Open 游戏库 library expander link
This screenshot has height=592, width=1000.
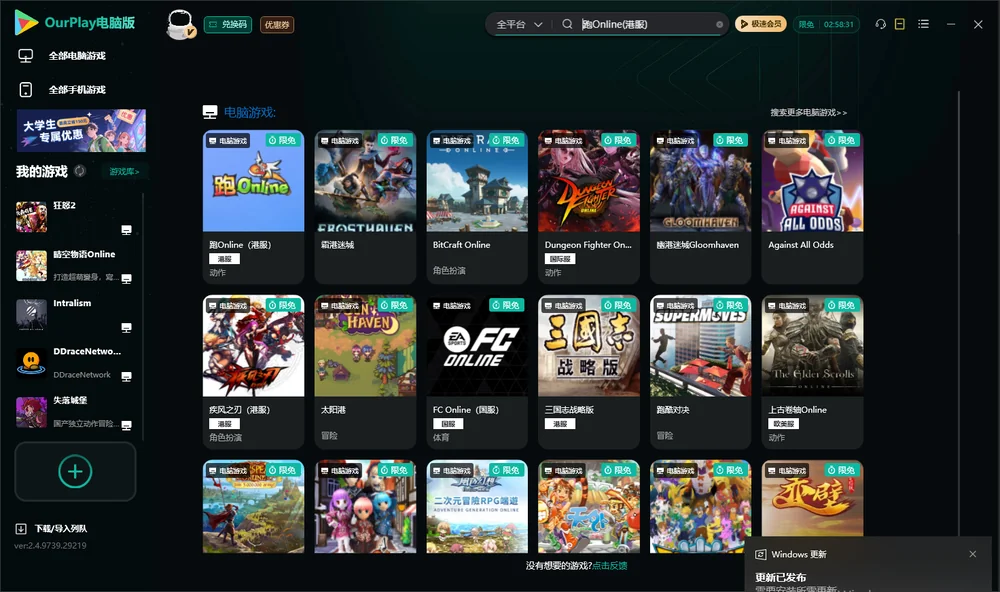[x=124, y=171]
